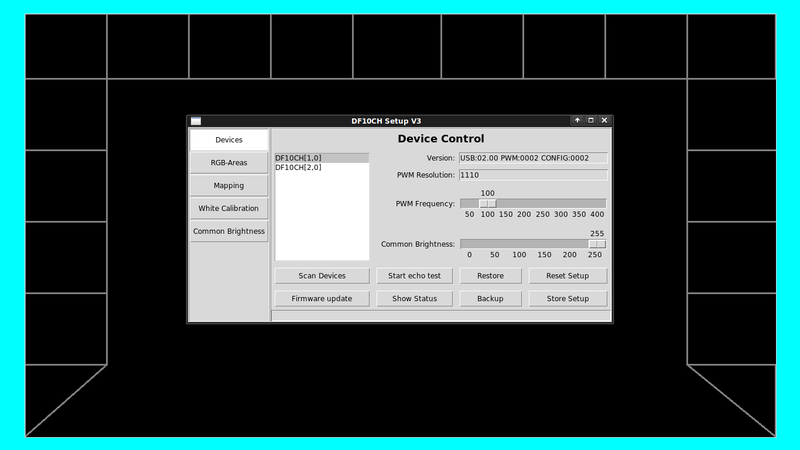Maximize the DF10CH Setup window

[x=590, y=120]
